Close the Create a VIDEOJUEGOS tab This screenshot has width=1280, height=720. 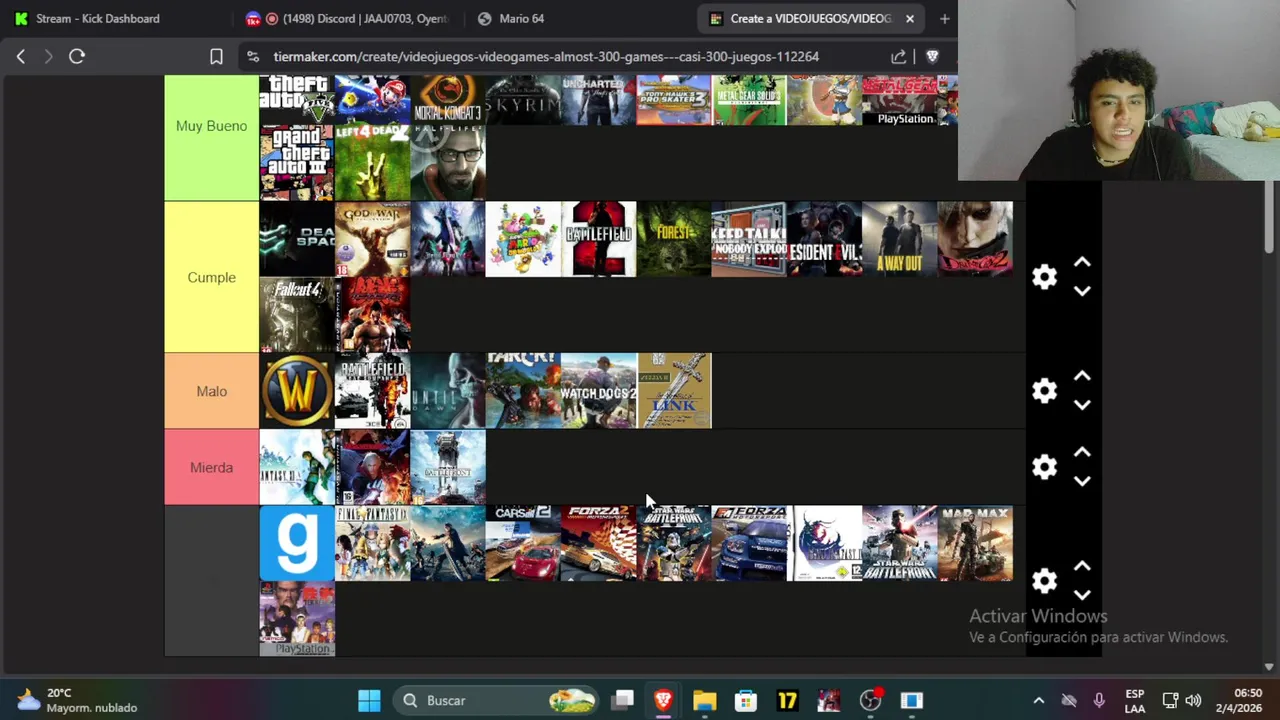click(x=909, y=18)
